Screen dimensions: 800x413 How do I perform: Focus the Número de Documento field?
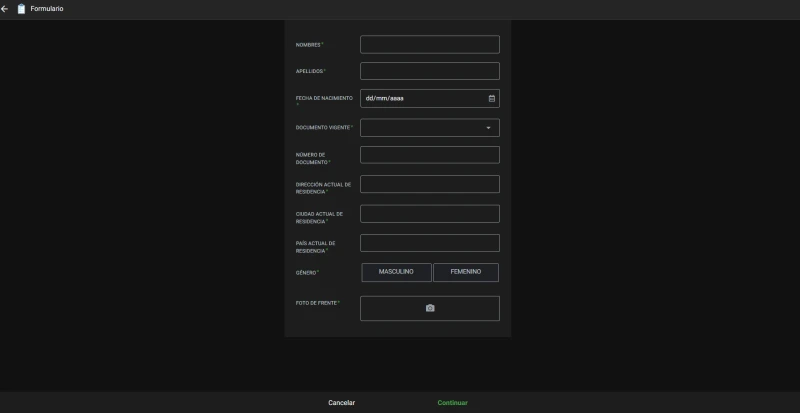[430, 155]
